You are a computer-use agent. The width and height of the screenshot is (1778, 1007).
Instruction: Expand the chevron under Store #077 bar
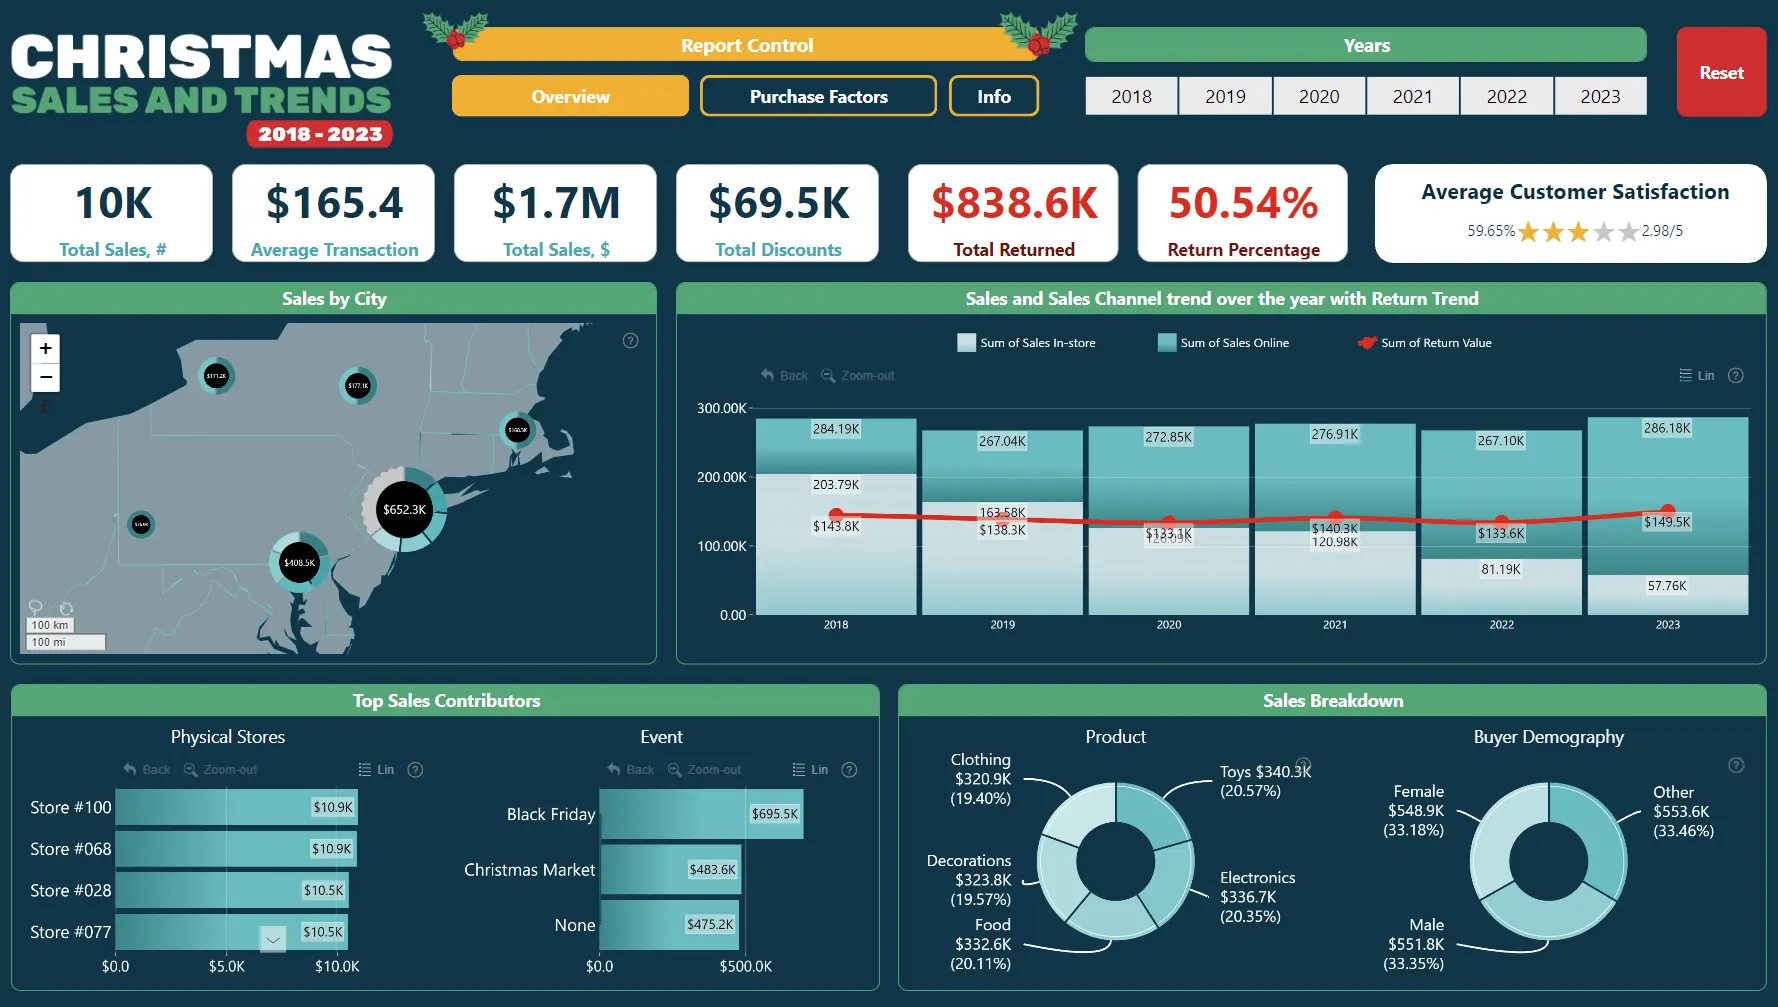click(x=272, y=939)
